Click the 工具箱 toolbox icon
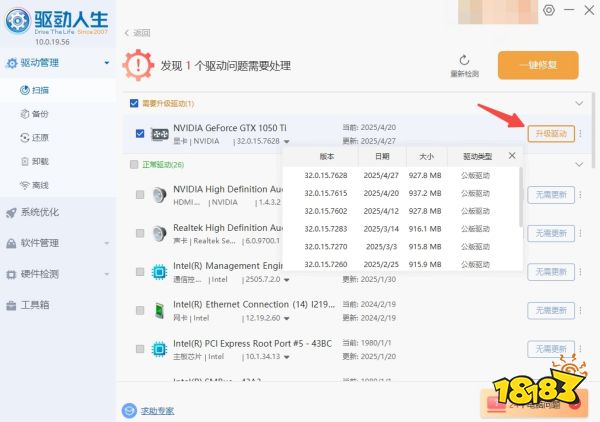Viewport: 600px width, 422px height. point(11,305)
